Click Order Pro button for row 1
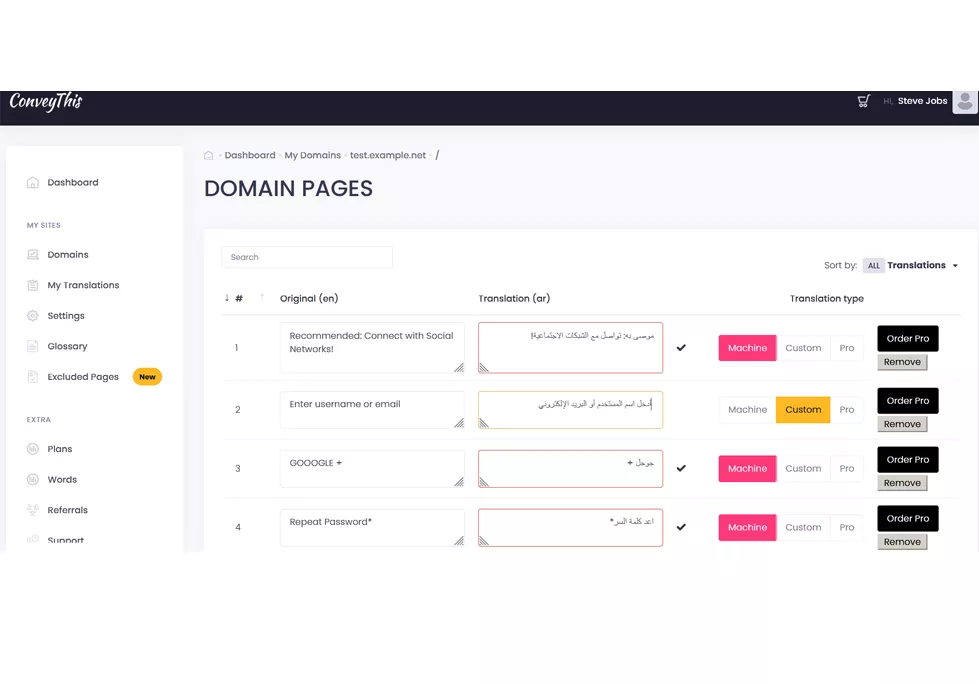This screenshot has width=979, height=683. (907, 339)
